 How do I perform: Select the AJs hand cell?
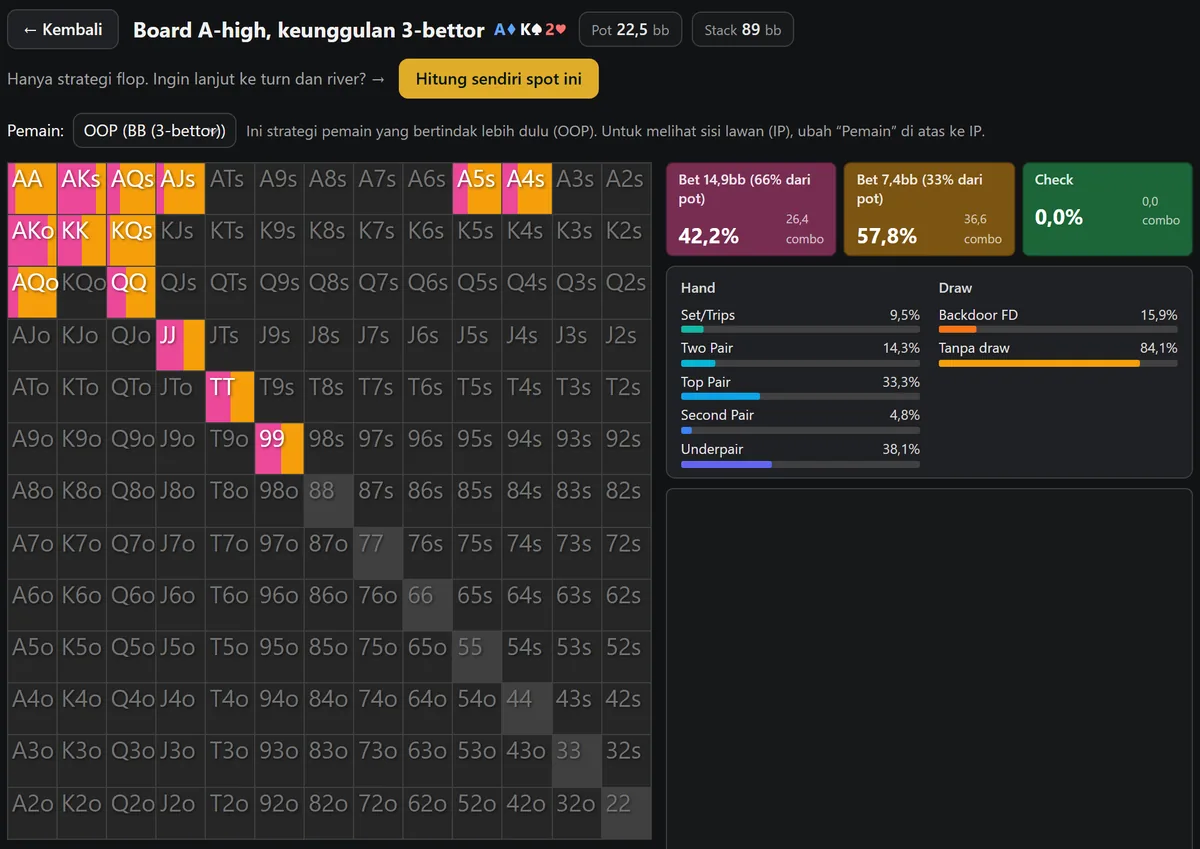pyautogui.click(x=181, y=188)
